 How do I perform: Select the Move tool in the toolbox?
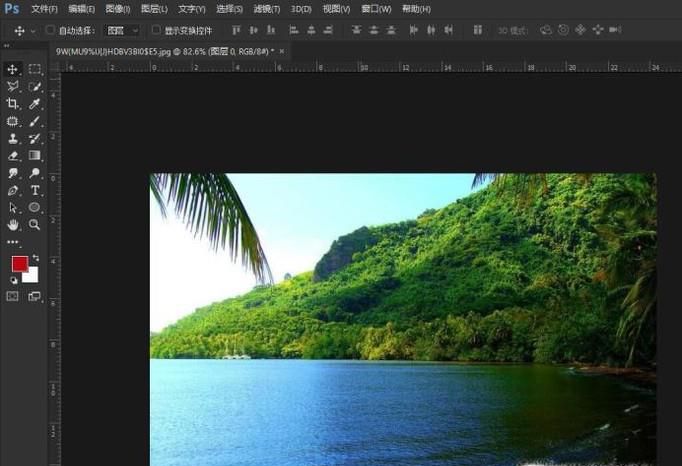click(13, 69)
